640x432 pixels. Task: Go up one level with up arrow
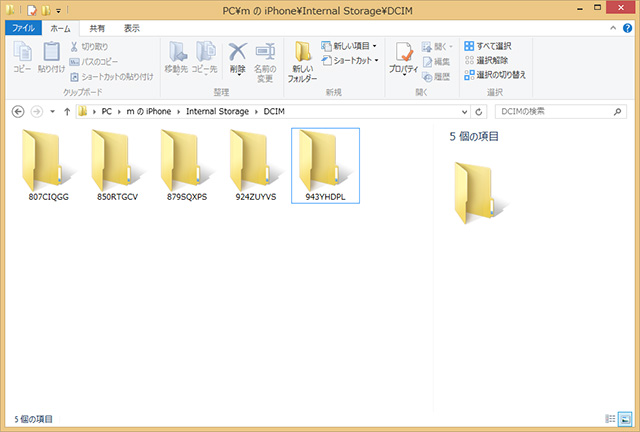[x=67, y=111]
